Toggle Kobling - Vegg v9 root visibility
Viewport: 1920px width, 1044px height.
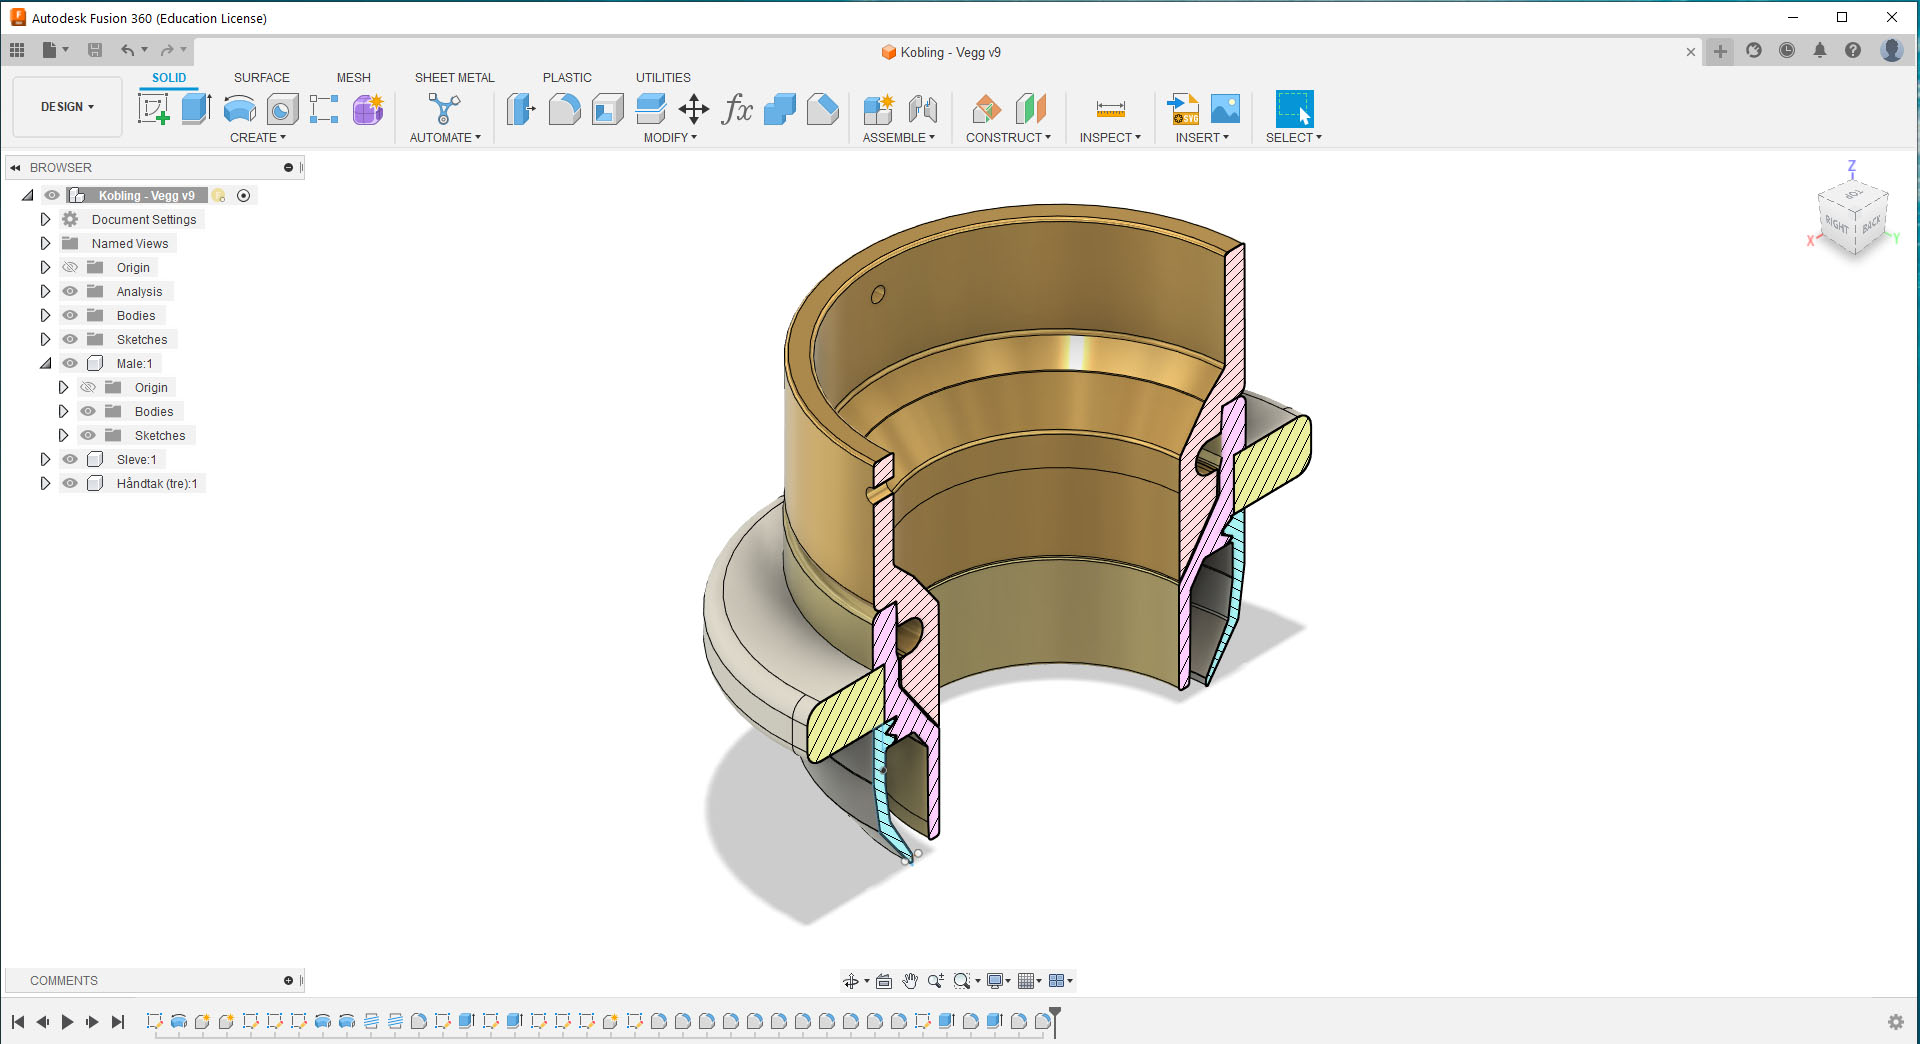(52, 195)
